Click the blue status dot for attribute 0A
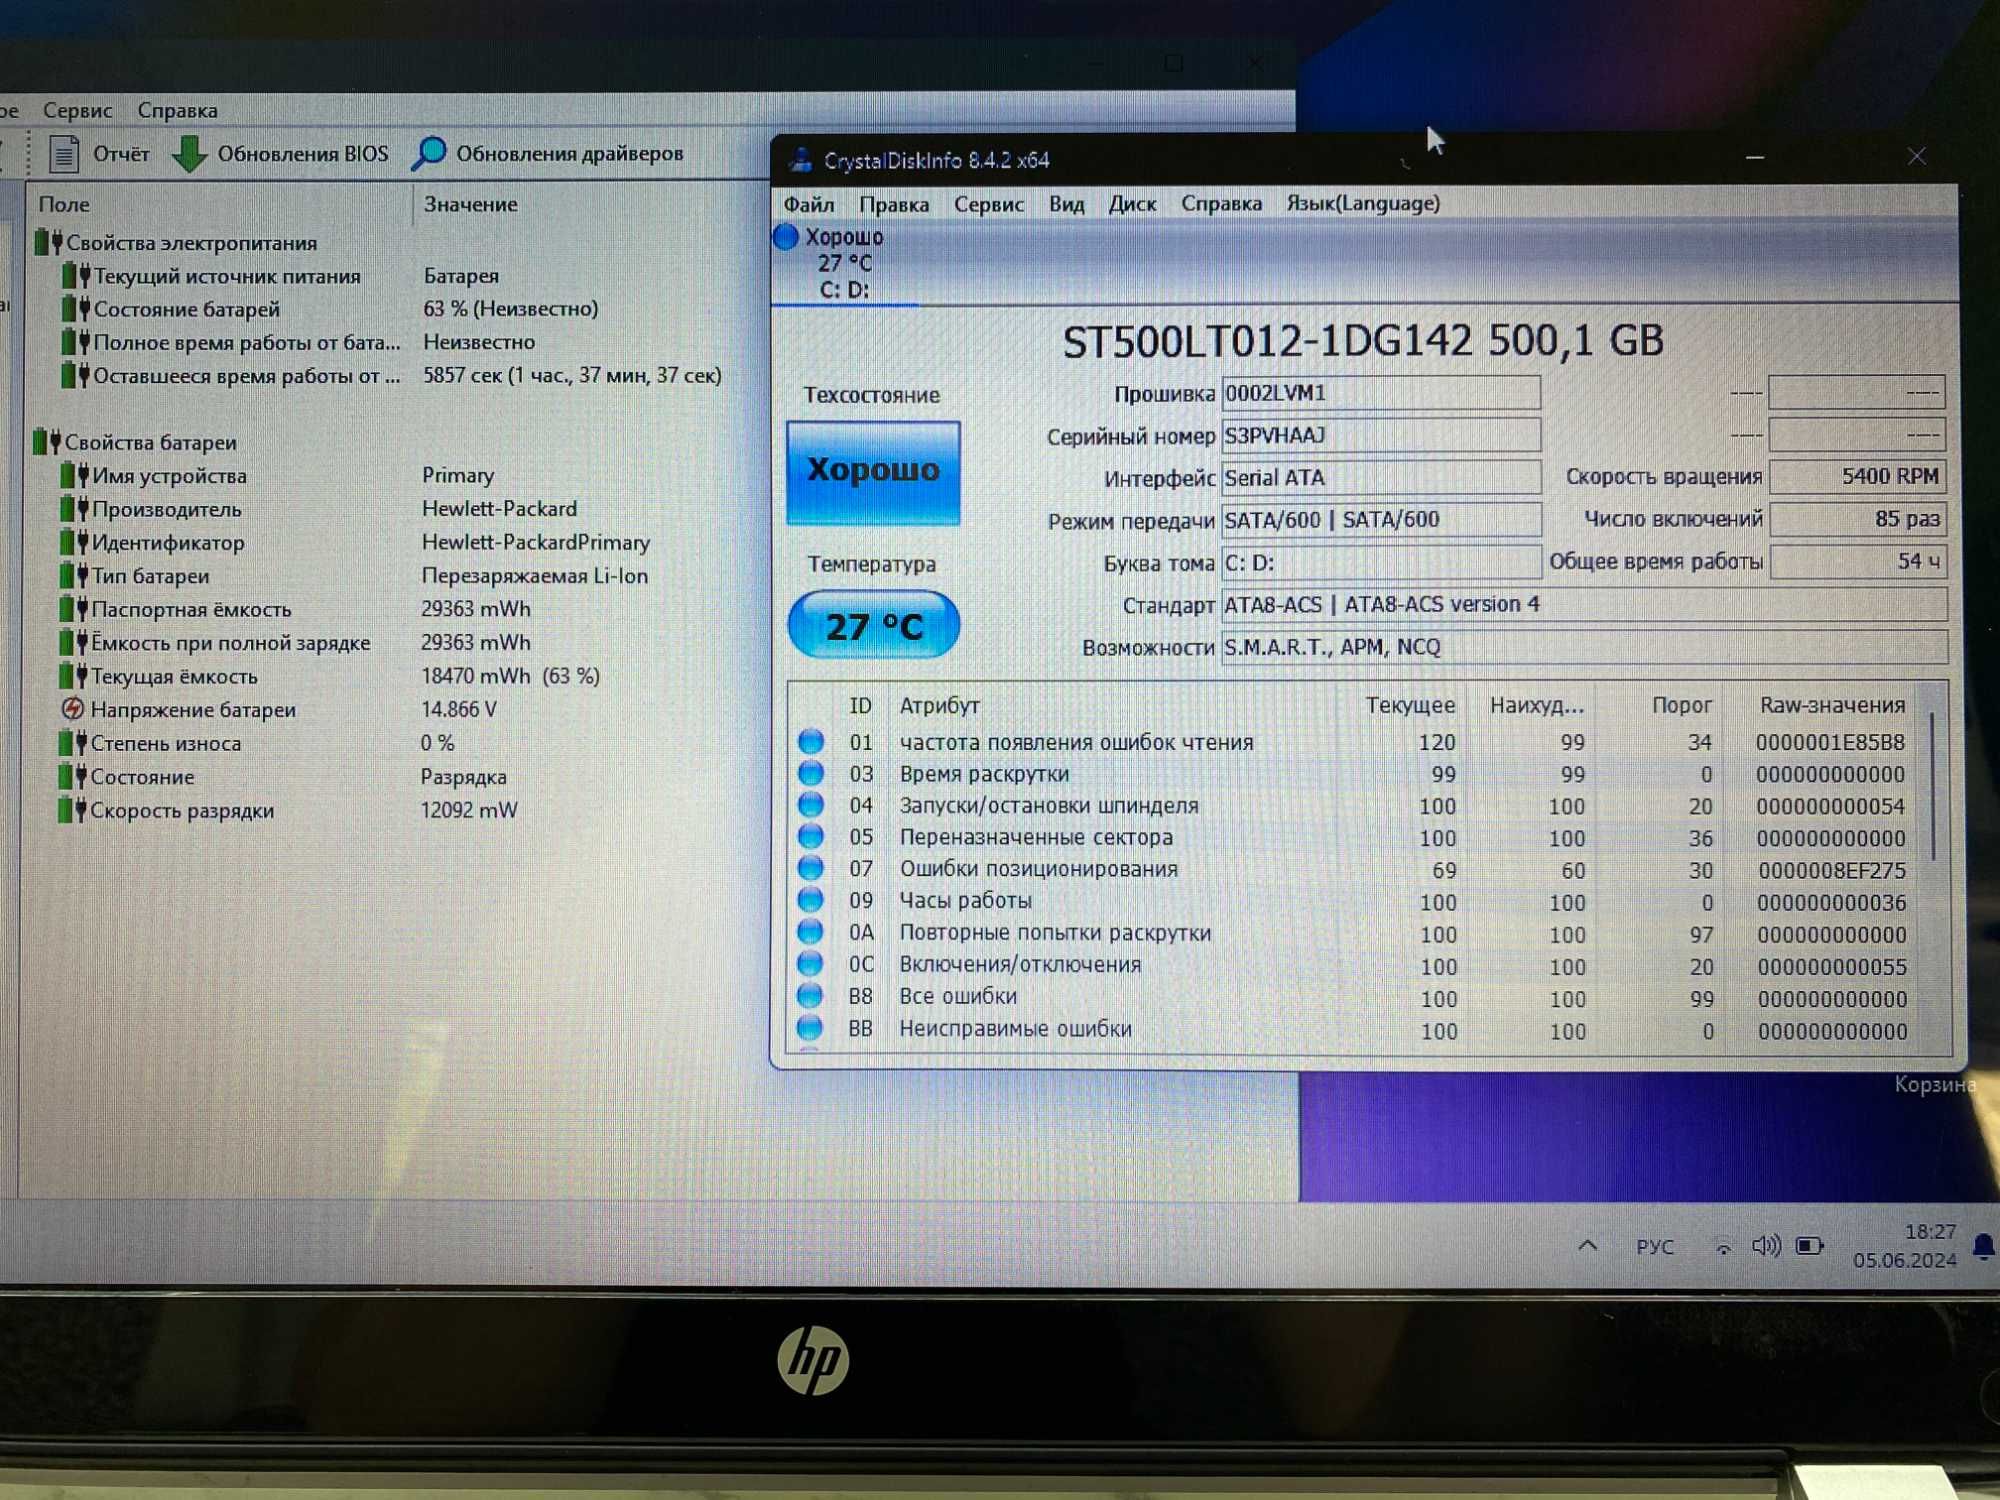Viewport: 2000px width, 1500px height. click(x=811, y=932)
